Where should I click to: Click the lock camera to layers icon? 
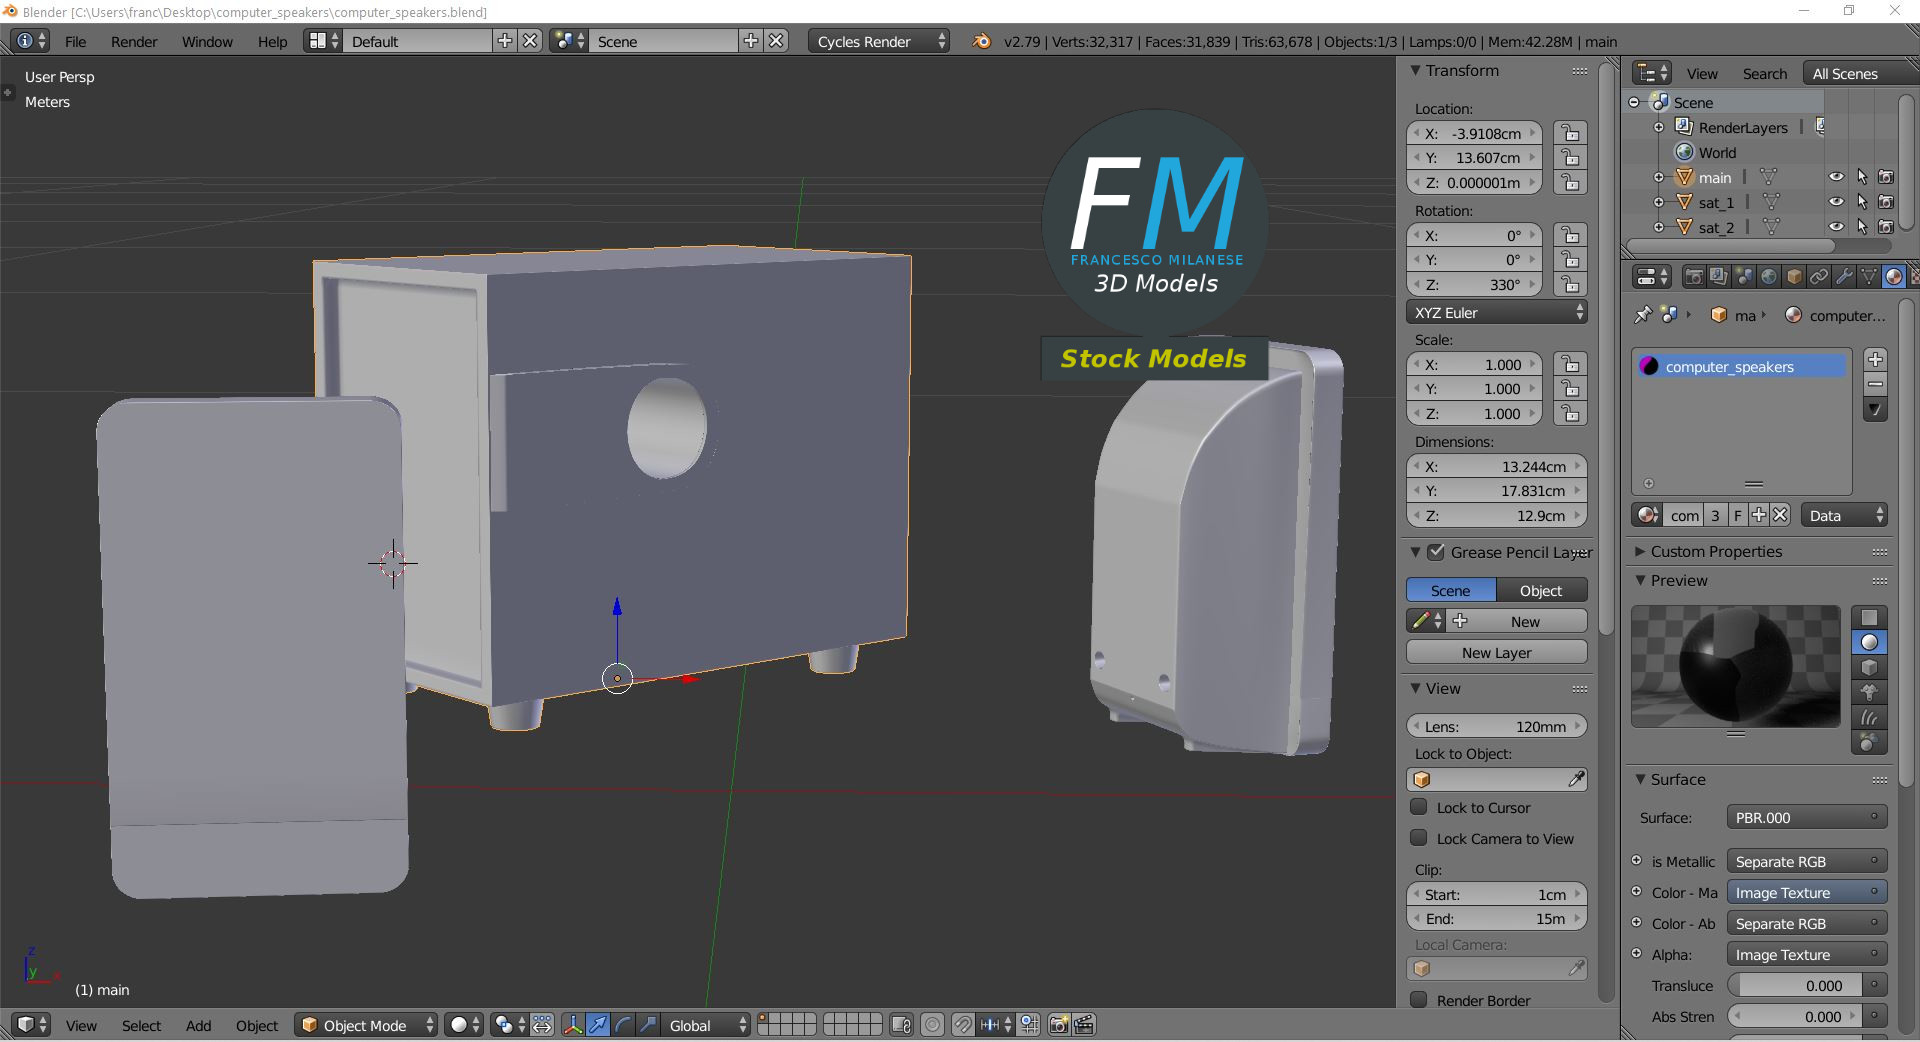pyautogui.click(x=901, y=1025)
